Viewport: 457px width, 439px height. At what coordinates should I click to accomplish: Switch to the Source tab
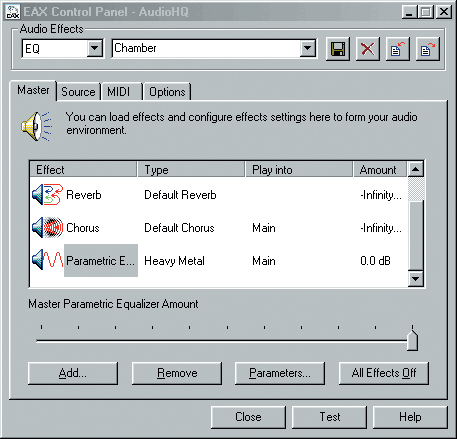click(x=78, y=92)
